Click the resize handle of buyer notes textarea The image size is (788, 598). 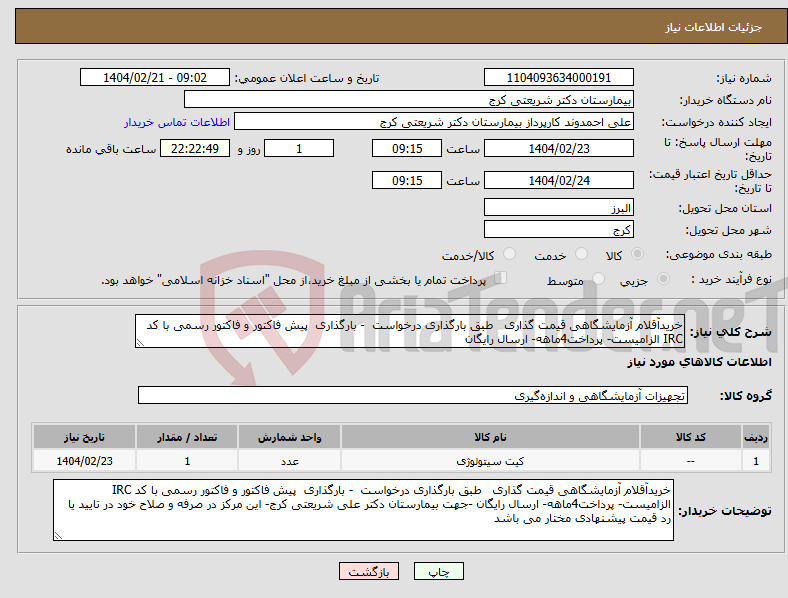[58, 536]
